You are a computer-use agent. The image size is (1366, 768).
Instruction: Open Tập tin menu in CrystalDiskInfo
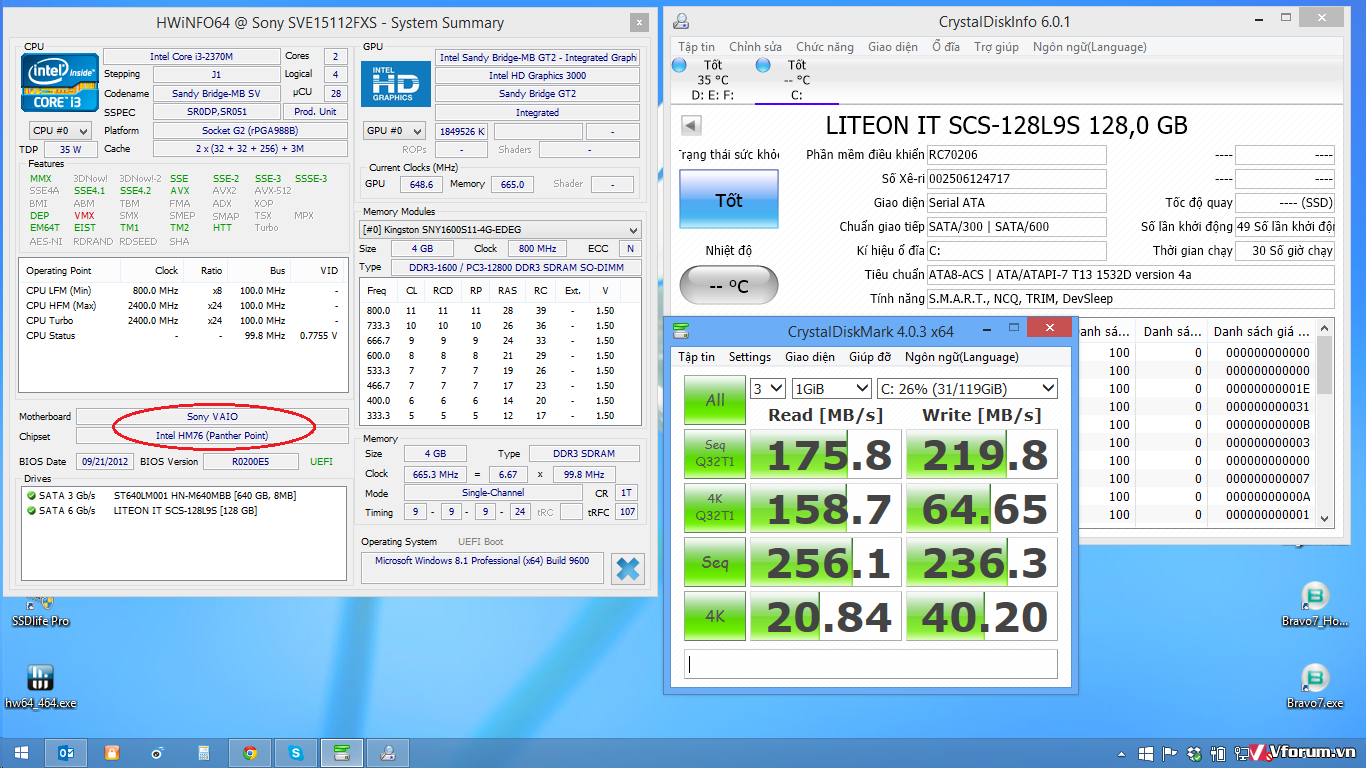click(x=696, y=47)
